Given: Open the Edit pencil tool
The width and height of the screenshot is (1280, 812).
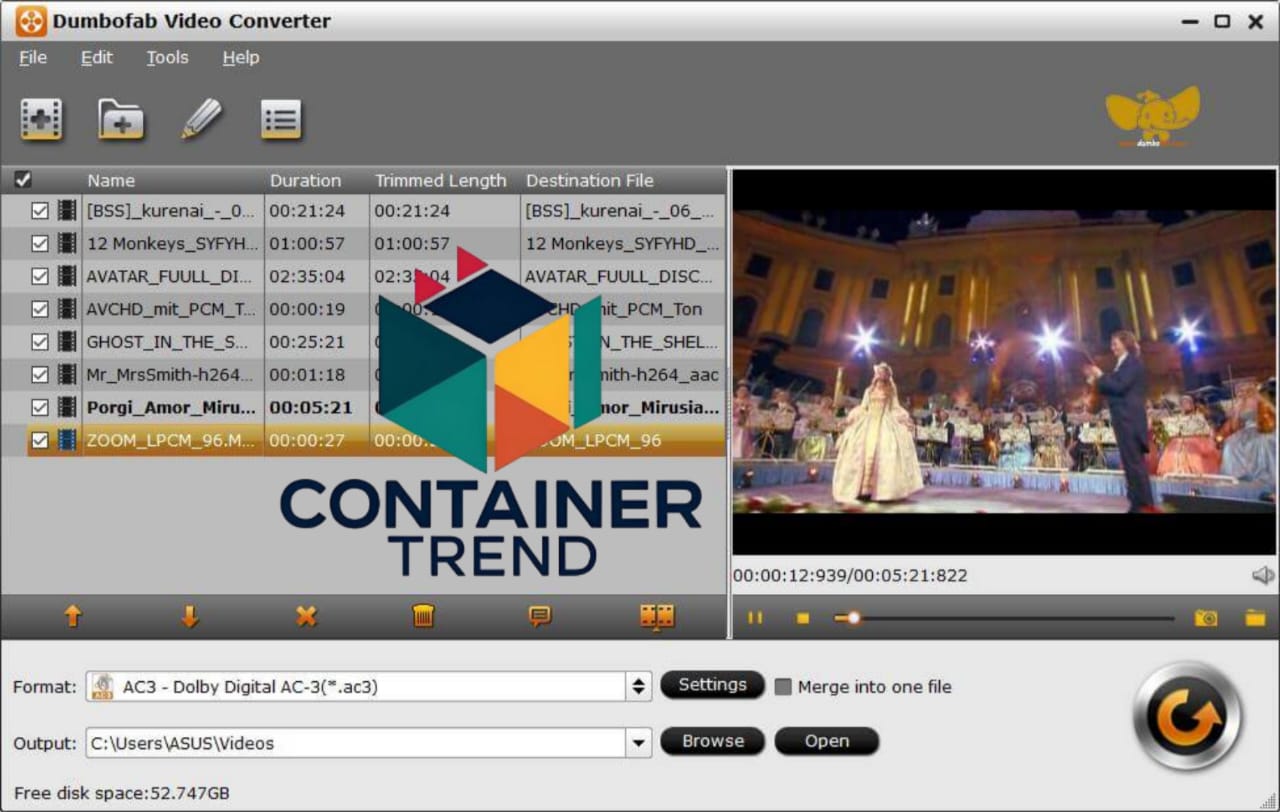Looking at the screenshot, I should (x=201, y=119).
